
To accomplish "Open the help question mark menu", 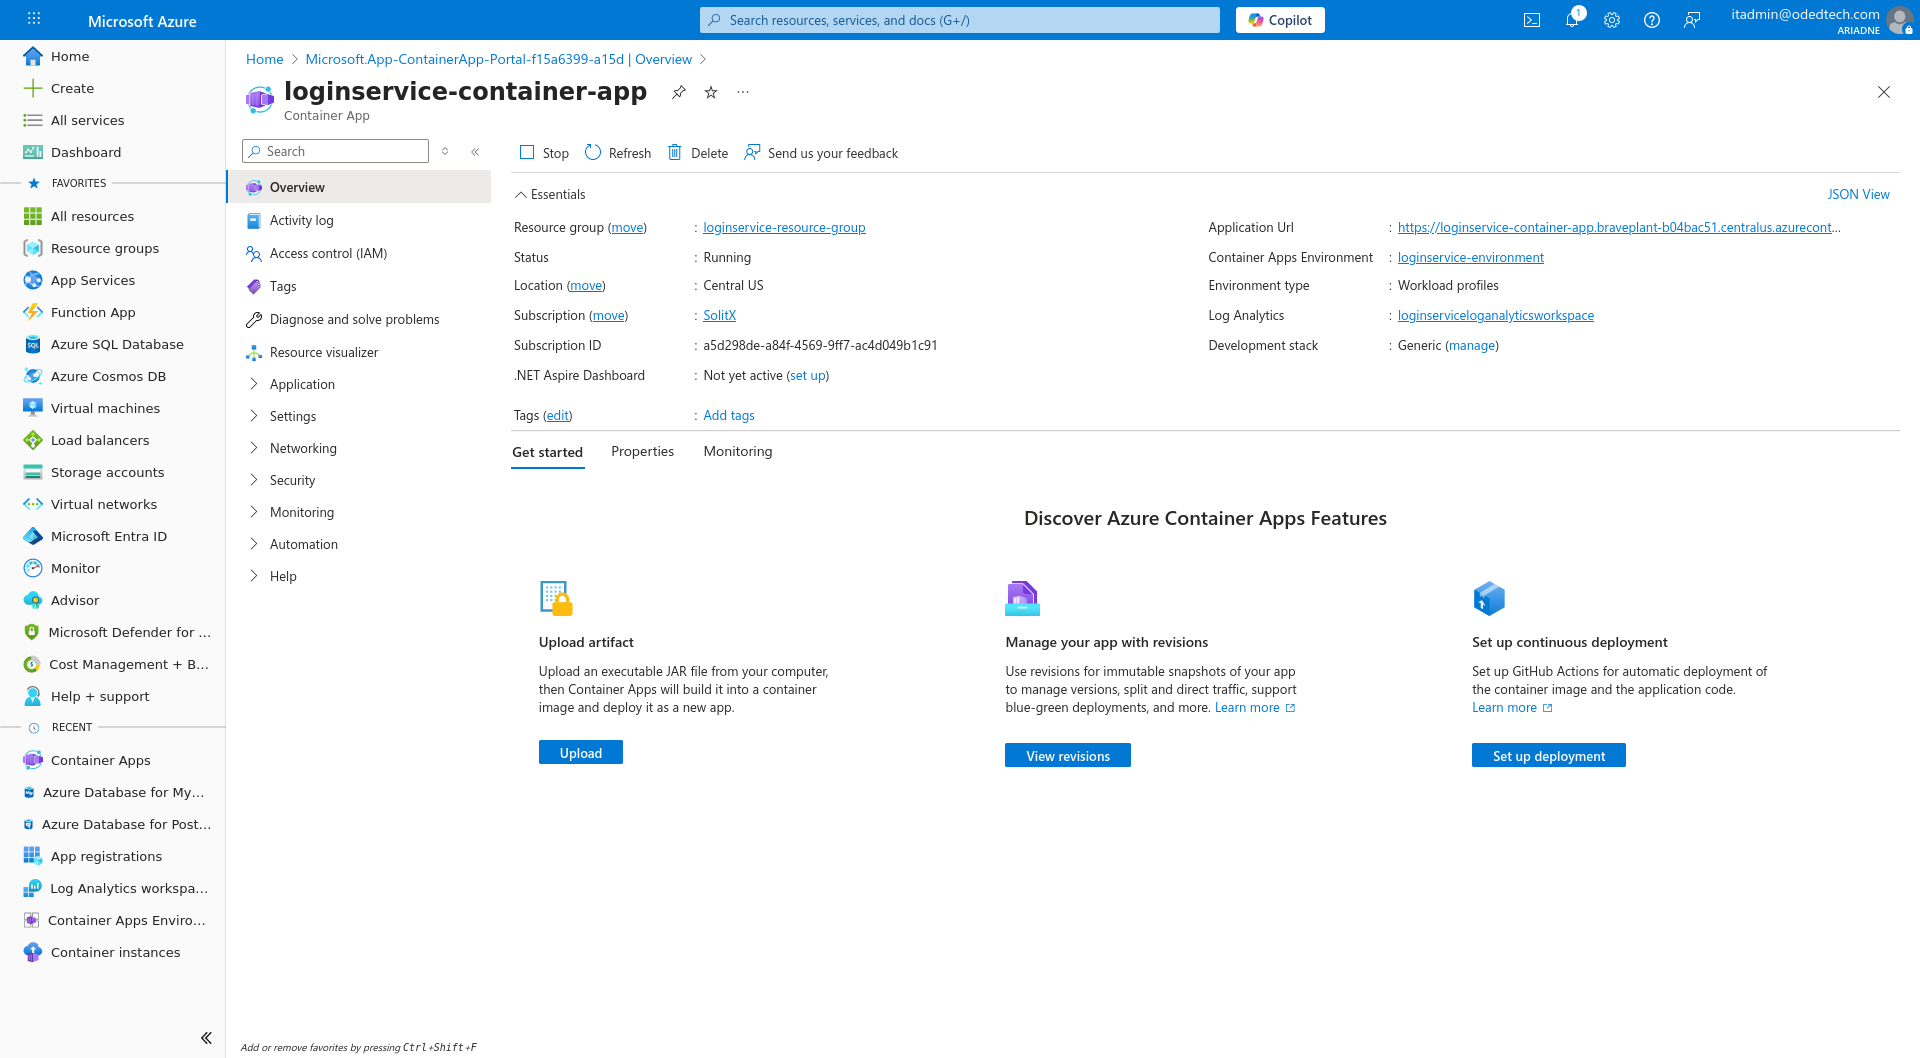I will pos(1652,20).
